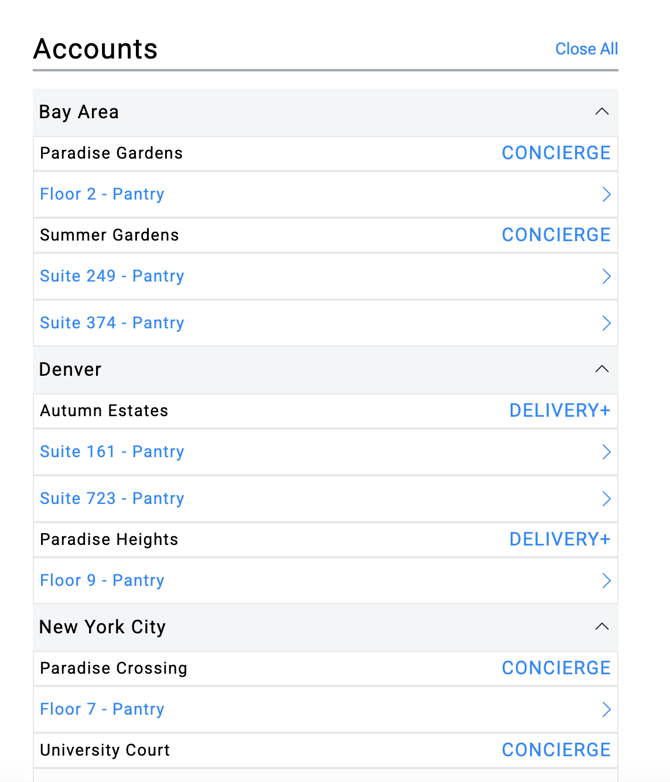670x782 pixels.
Task: Click CONCIERGE for Paradise Crossing
Action: (x=556, y=668)
